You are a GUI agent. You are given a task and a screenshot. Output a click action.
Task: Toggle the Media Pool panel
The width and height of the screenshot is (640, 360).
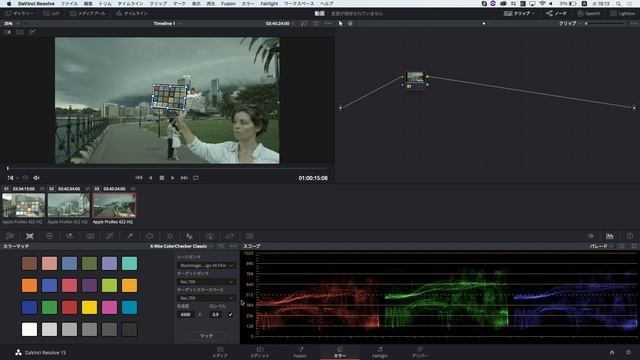tap(87, 13)
